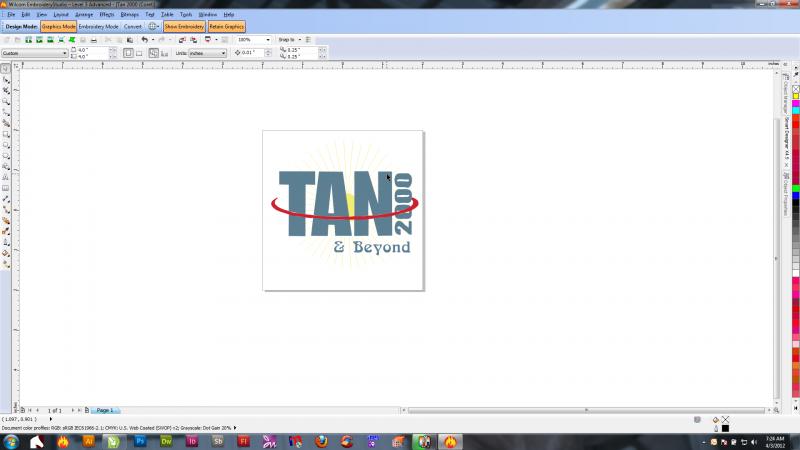This screenshot has height=450, width=800.
Task: Open the Effects menu
Action: (107, 14)
